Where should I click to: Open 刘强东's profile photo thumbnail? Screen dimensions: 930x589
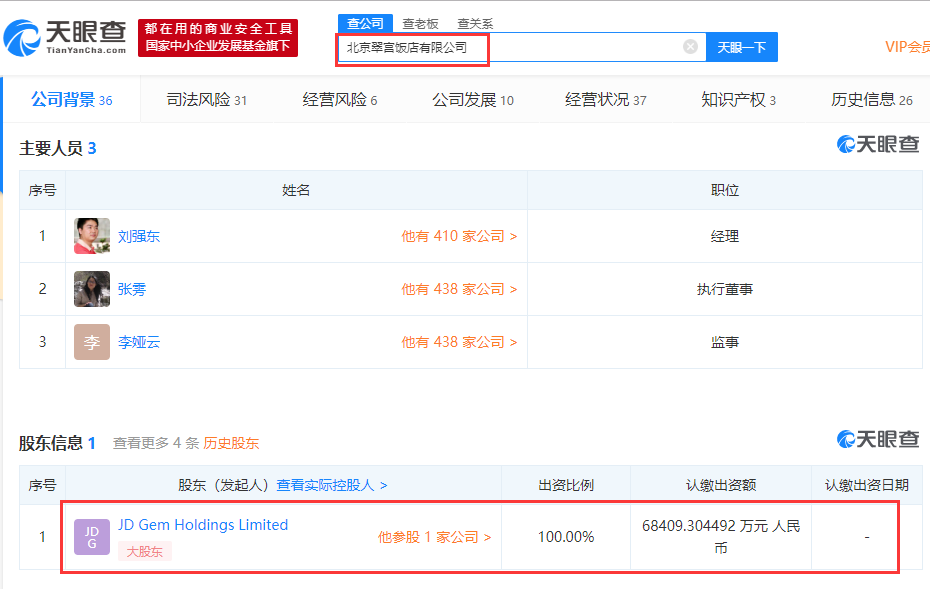(92, 236)
